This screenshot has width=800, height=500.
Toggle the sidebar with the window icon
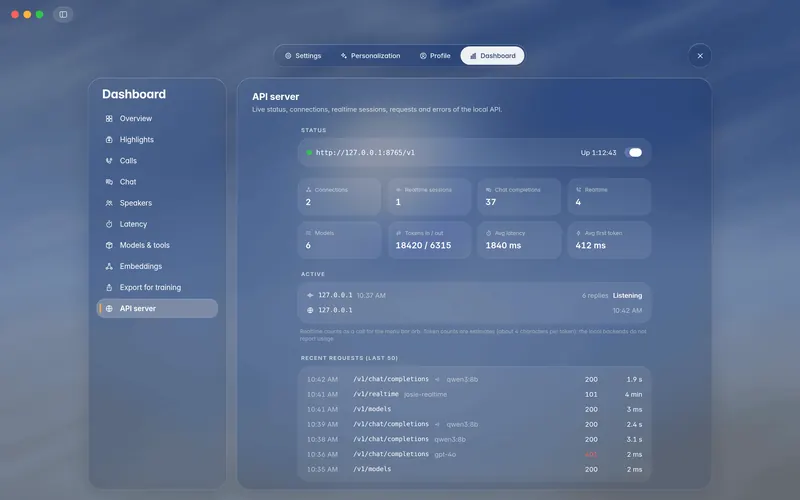point(63,14)
